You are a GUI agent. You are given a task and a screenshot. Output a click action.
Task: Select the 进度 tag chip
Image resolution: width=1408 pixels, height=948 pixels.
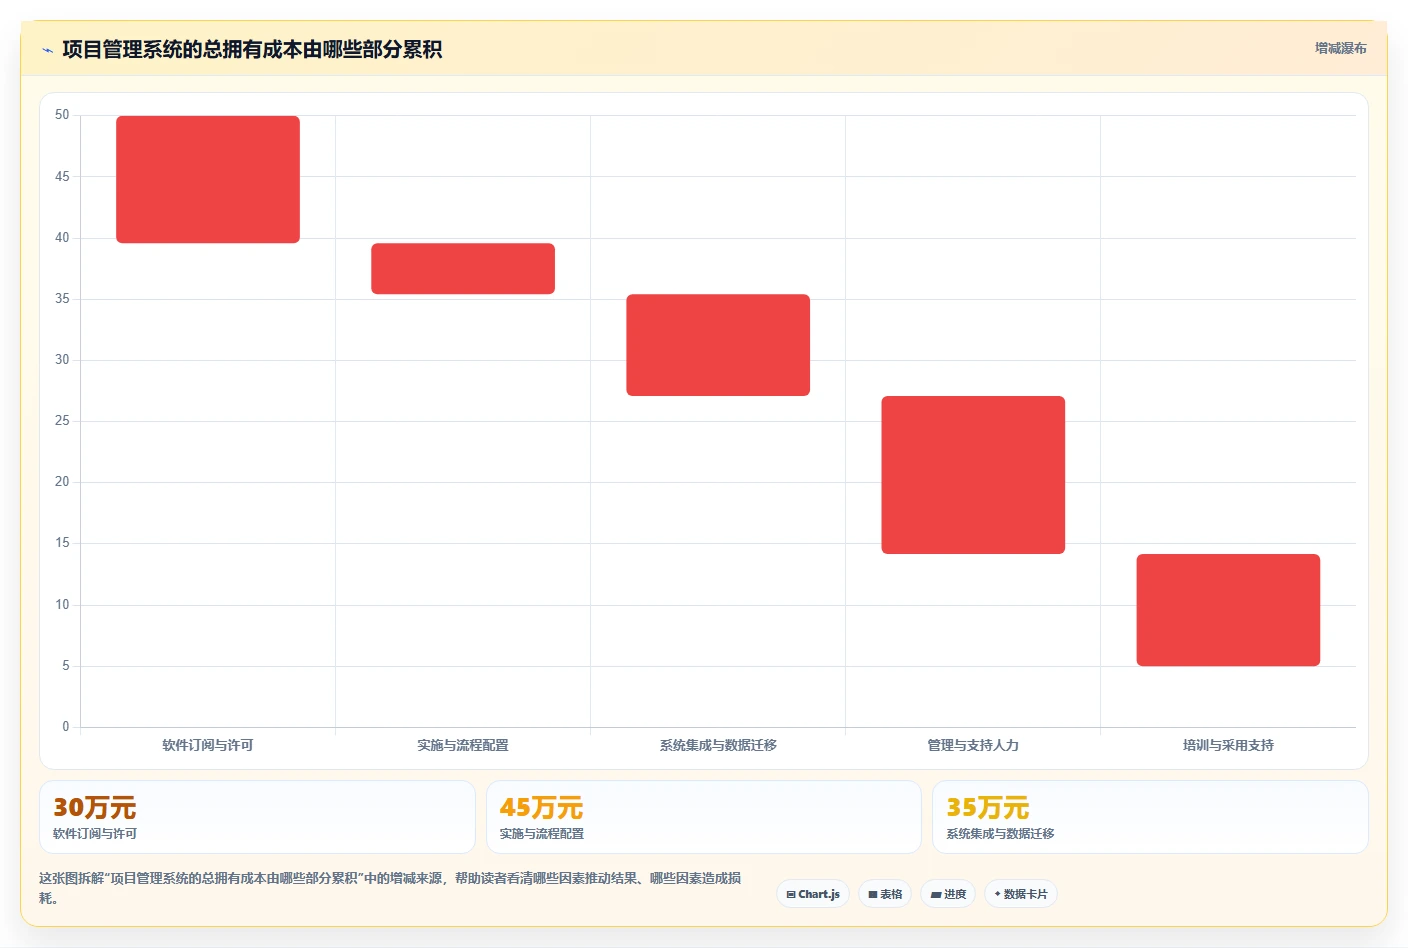(x=948, y=894)
